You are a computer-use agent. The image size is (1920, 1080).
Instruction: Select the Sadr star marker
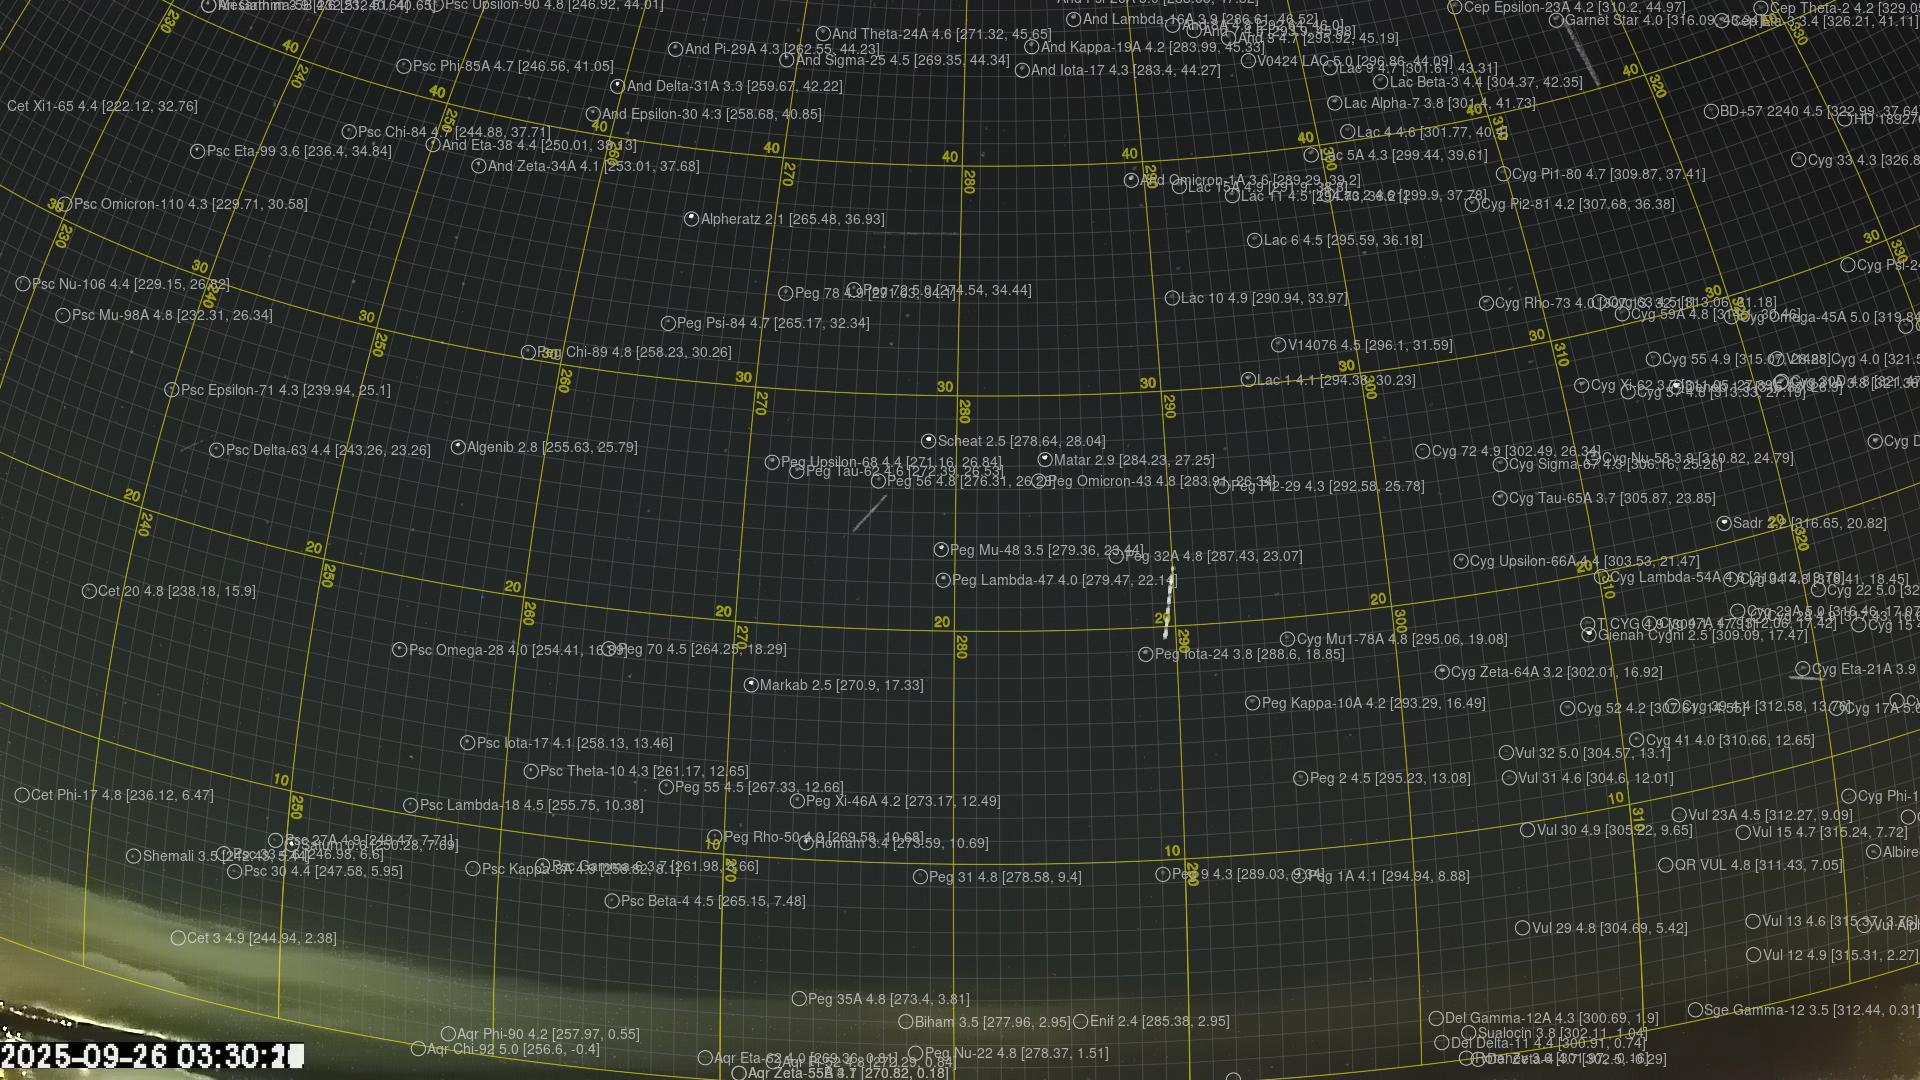pyautogui.click(x=1724, y=523)
